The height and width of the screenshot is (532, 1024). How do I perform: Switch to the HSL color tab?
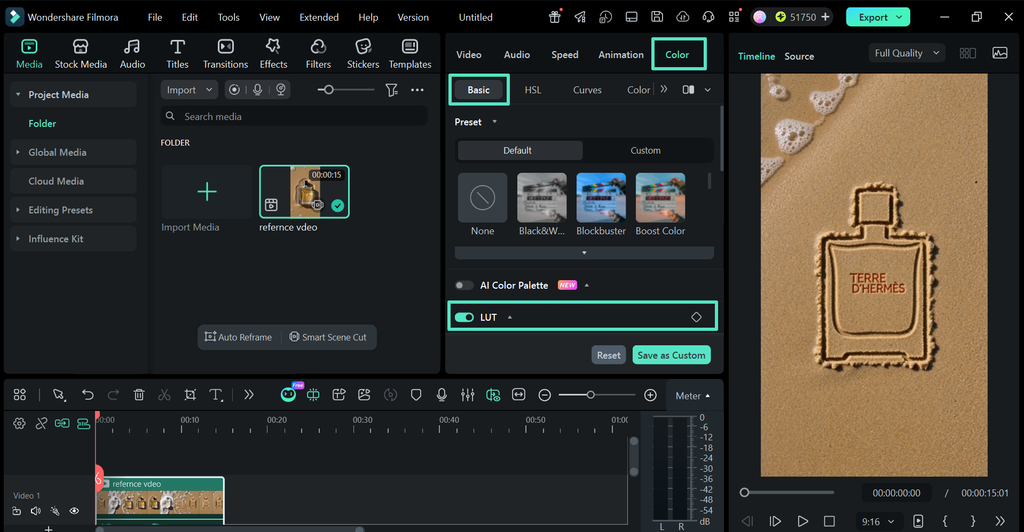click(533, 90)
